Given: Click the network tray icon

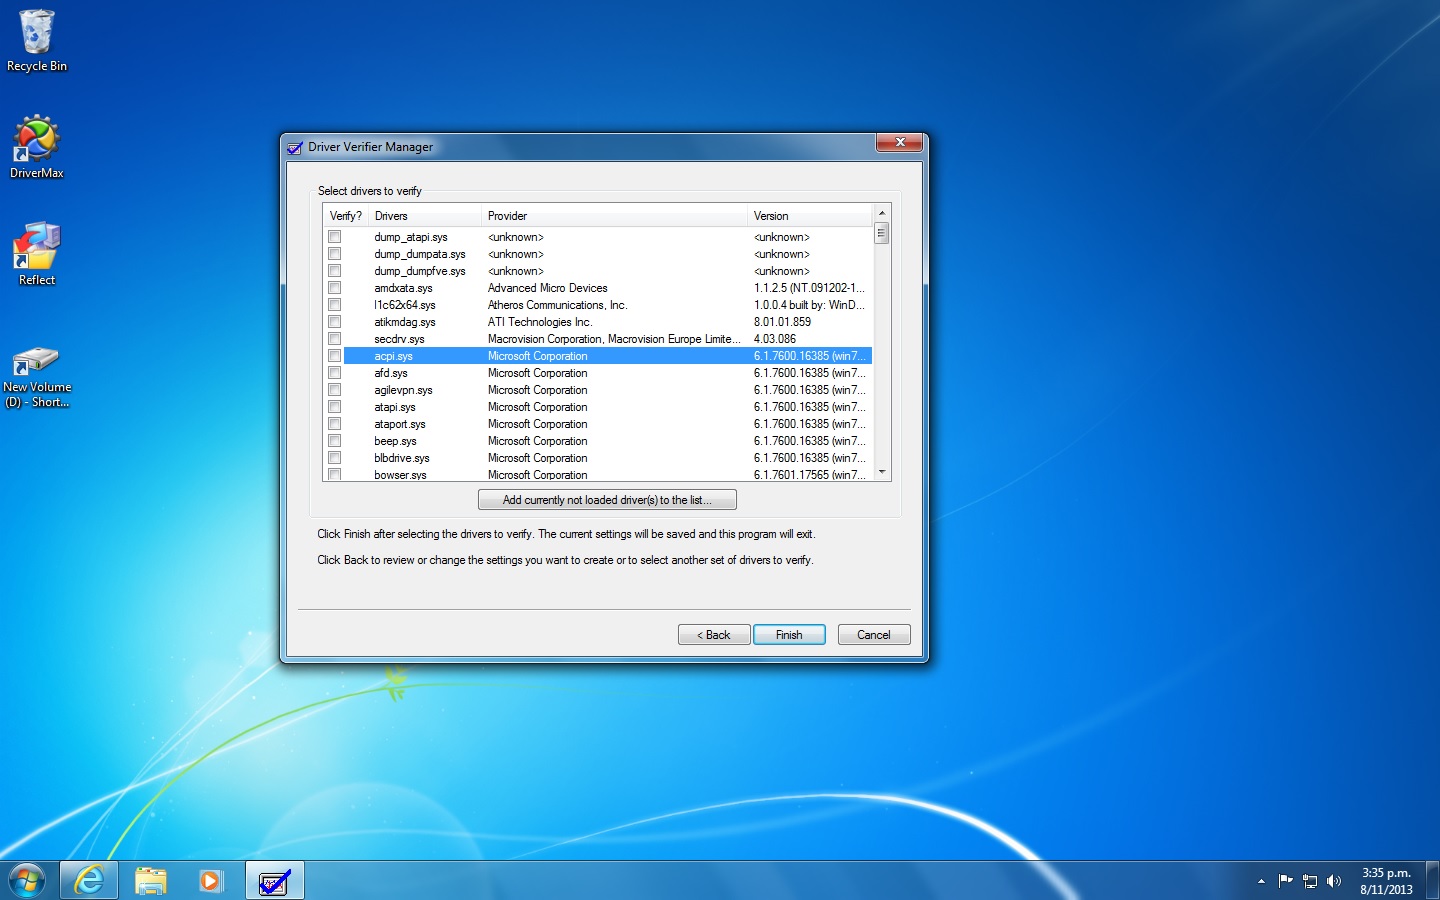Looking at the screenshot, I should point(1310,881).
